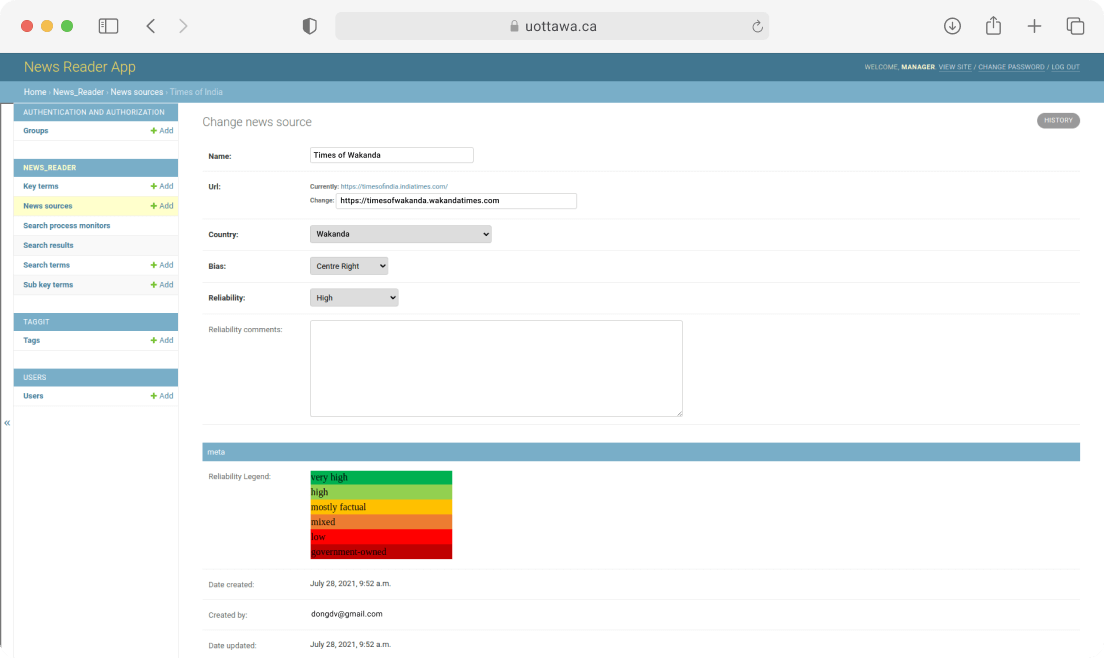
Task: Click the News Reader App title
Action: click(80, 67)
